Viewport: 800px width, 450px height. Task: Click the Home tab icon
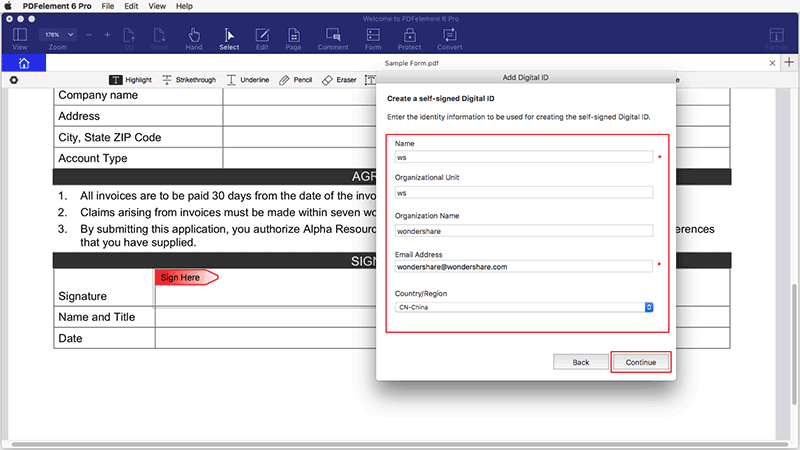tap(23, 63)
